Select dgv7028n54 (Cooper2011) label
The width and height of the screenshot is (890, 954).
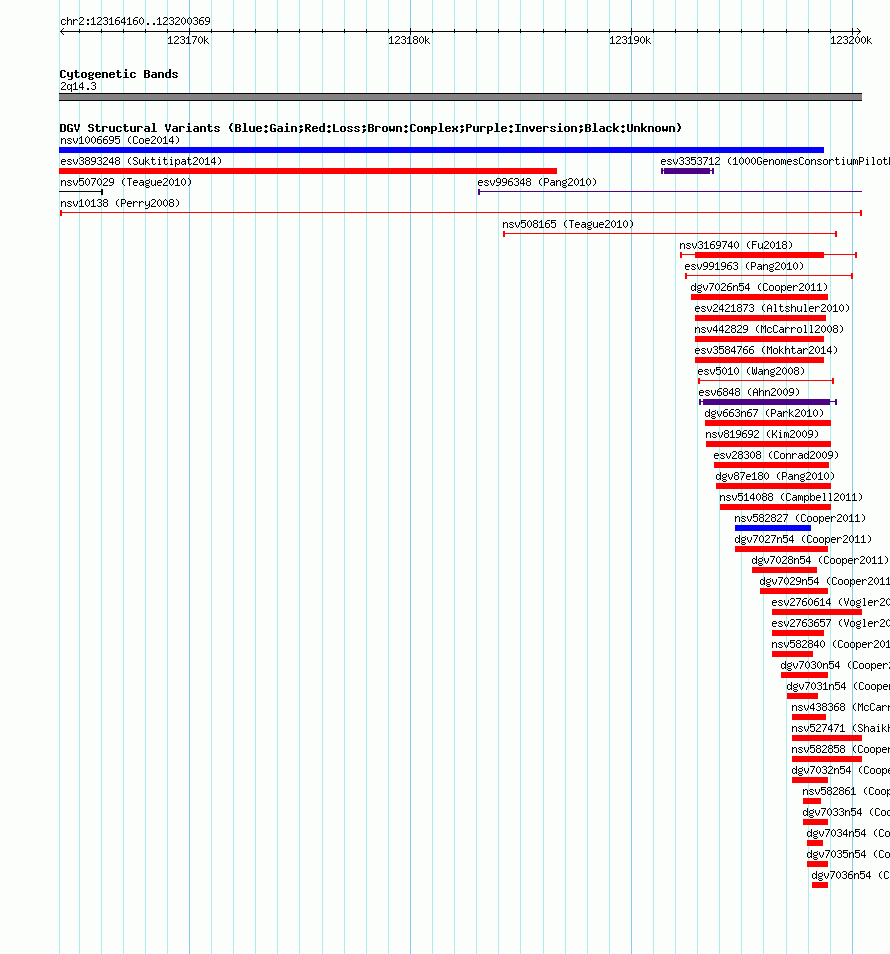pyautogui.click(x=820, y=560)
